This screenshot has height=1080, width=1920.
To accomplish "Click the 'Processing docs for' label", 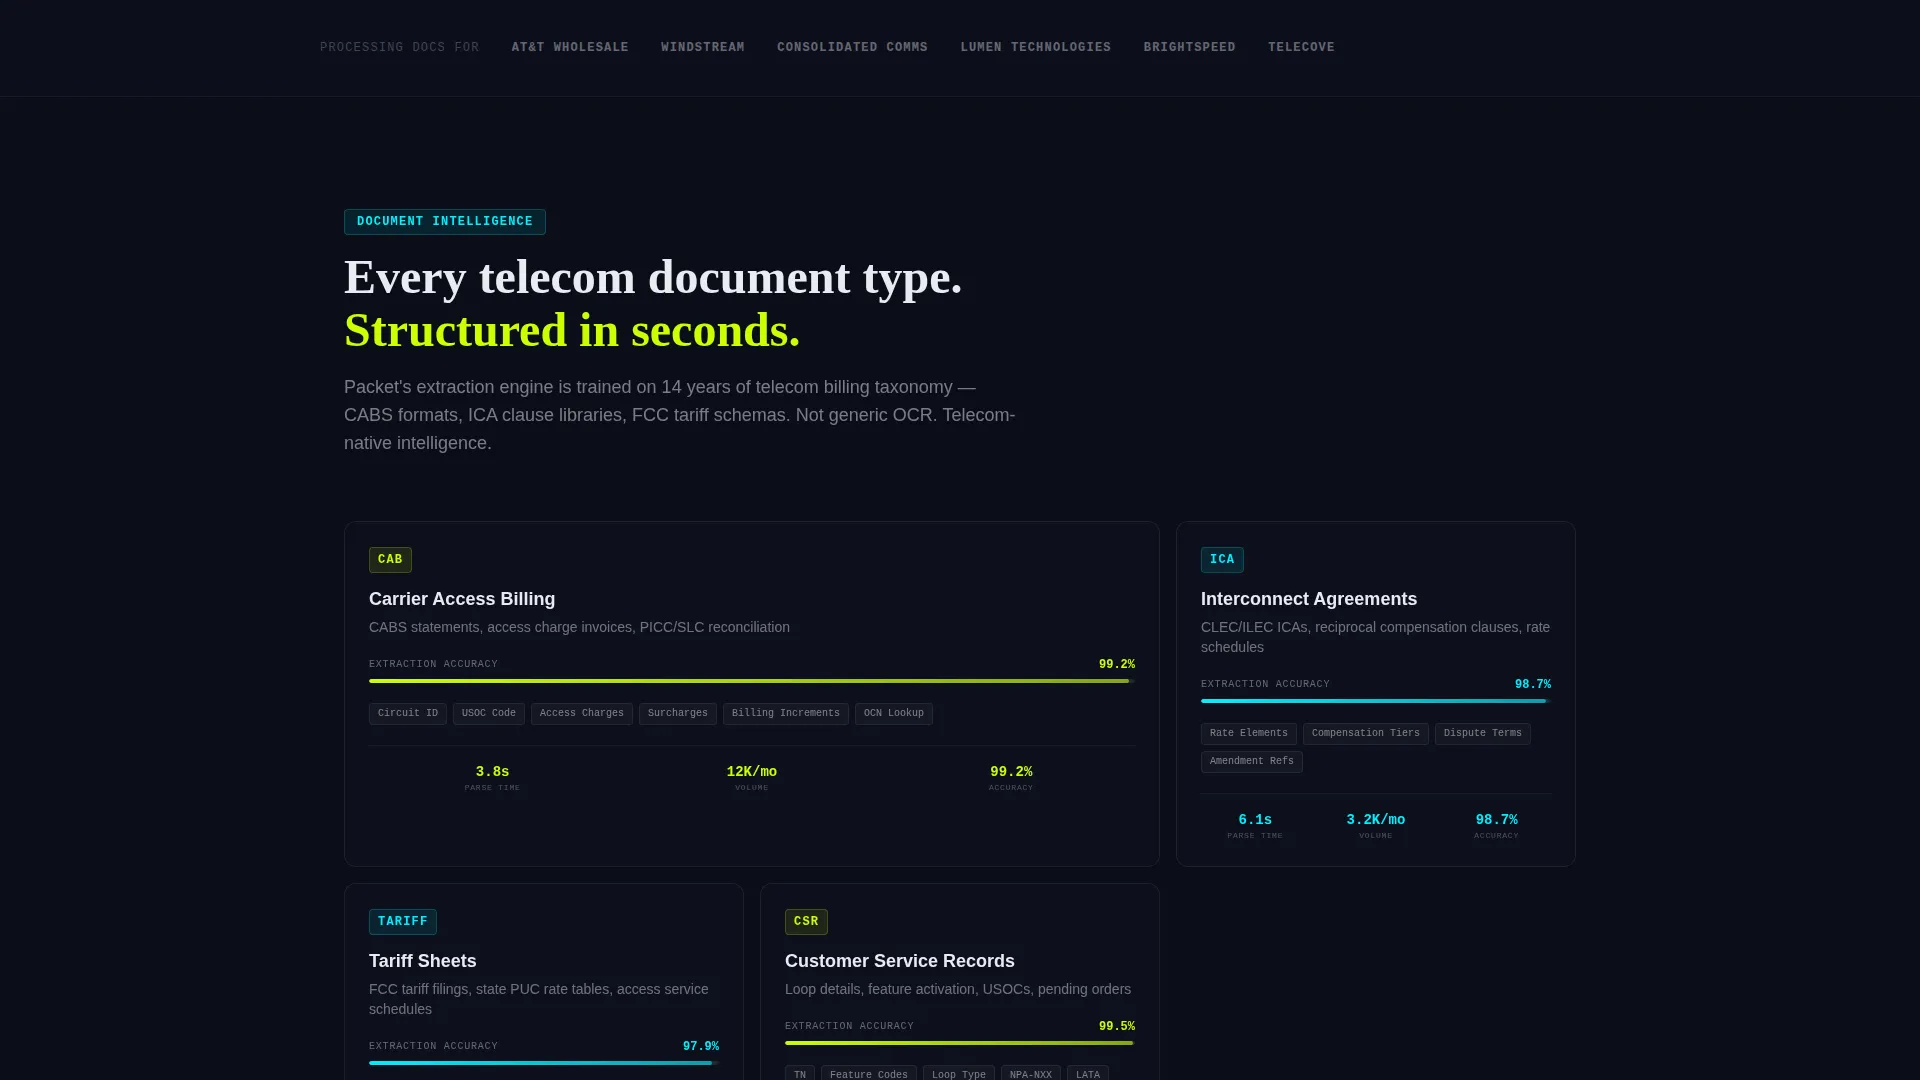I will (399, 47).
